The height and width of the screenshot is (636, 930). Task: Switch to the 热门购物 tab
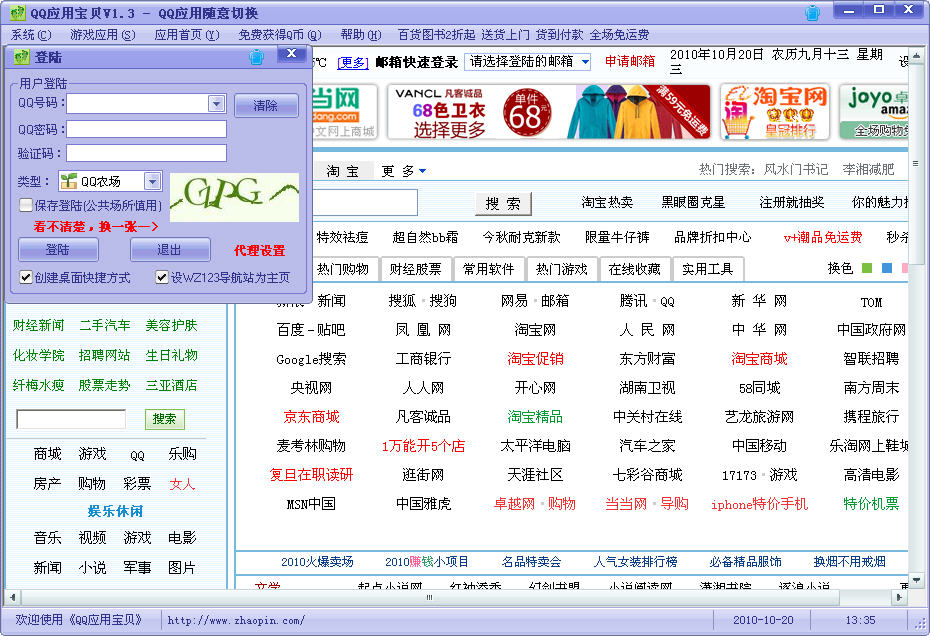click(343, 269)
